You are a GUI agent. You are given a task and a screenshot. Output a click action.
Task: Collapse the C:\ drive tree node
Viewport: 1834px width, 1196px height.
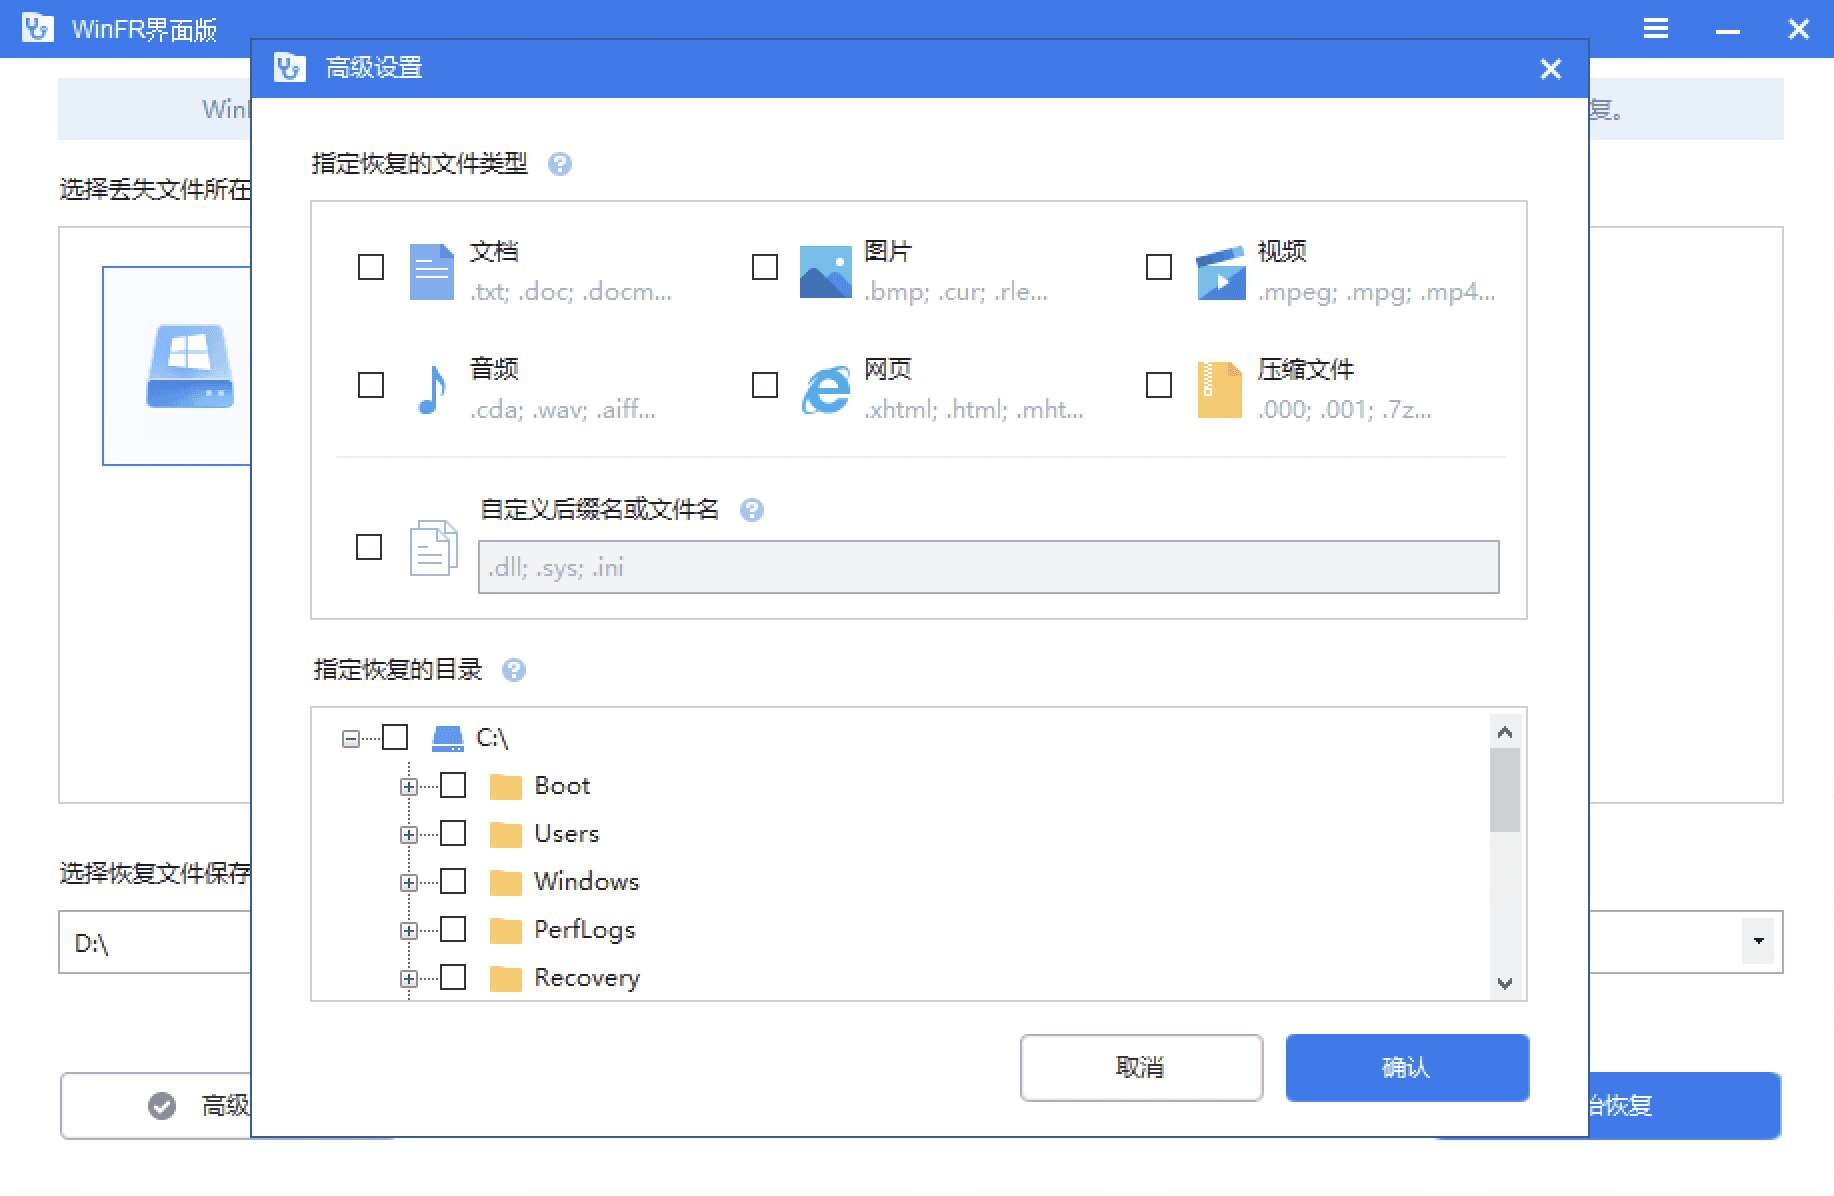point(349,737)
